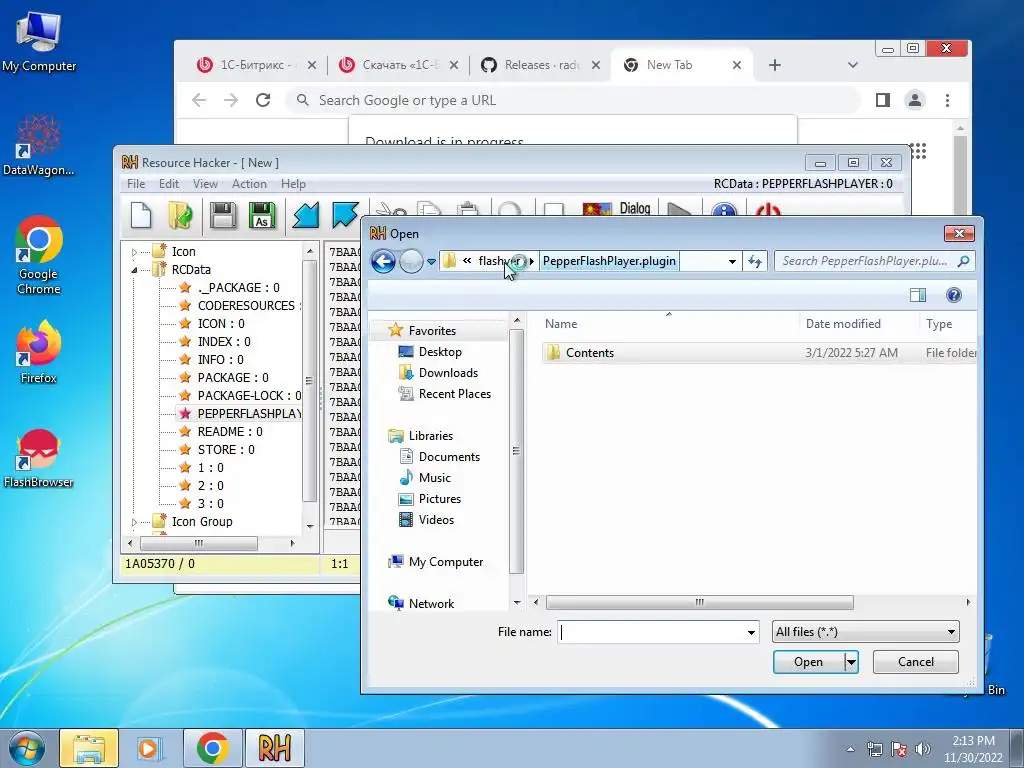The image size is (1024, 768).
Task: Click the Open button in the dialog
Action: point(808,662)
